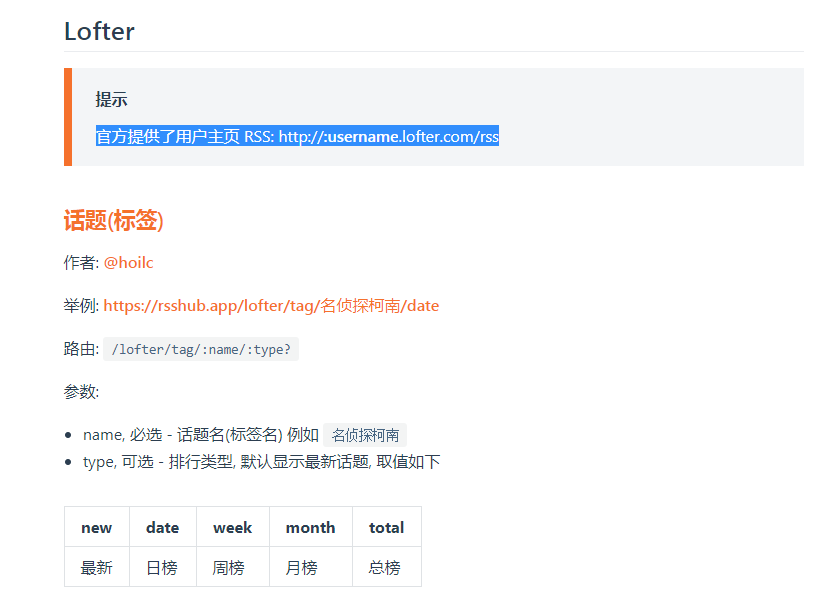Open the rsshub.app lofter tag example link
Screen dimensions: 829x603
click(271, 305)
